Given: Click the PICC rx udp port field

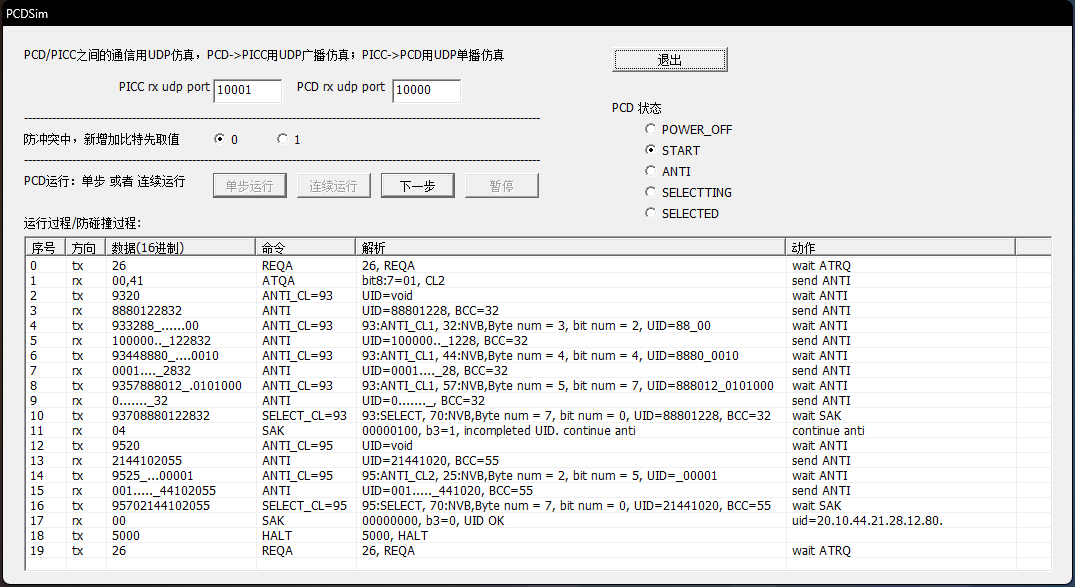Looking at the screenshot, I should click(247, 91).
